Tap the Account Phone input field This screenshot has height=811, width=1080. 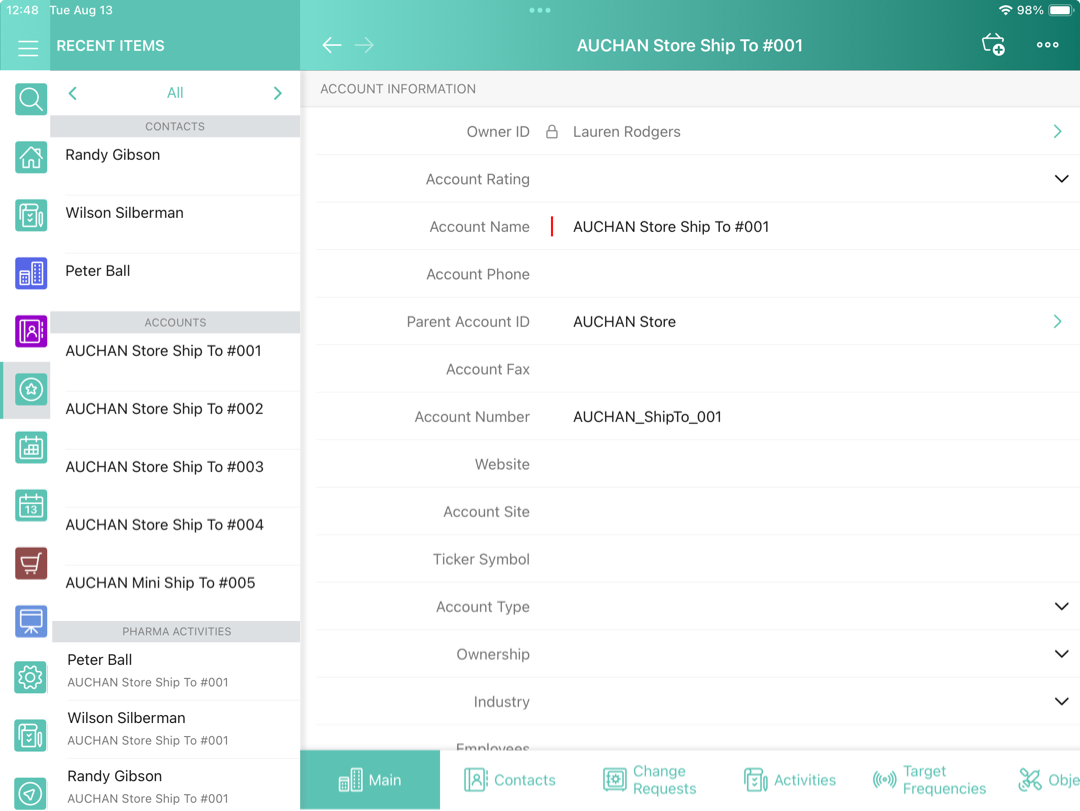(x=800, y=274)
